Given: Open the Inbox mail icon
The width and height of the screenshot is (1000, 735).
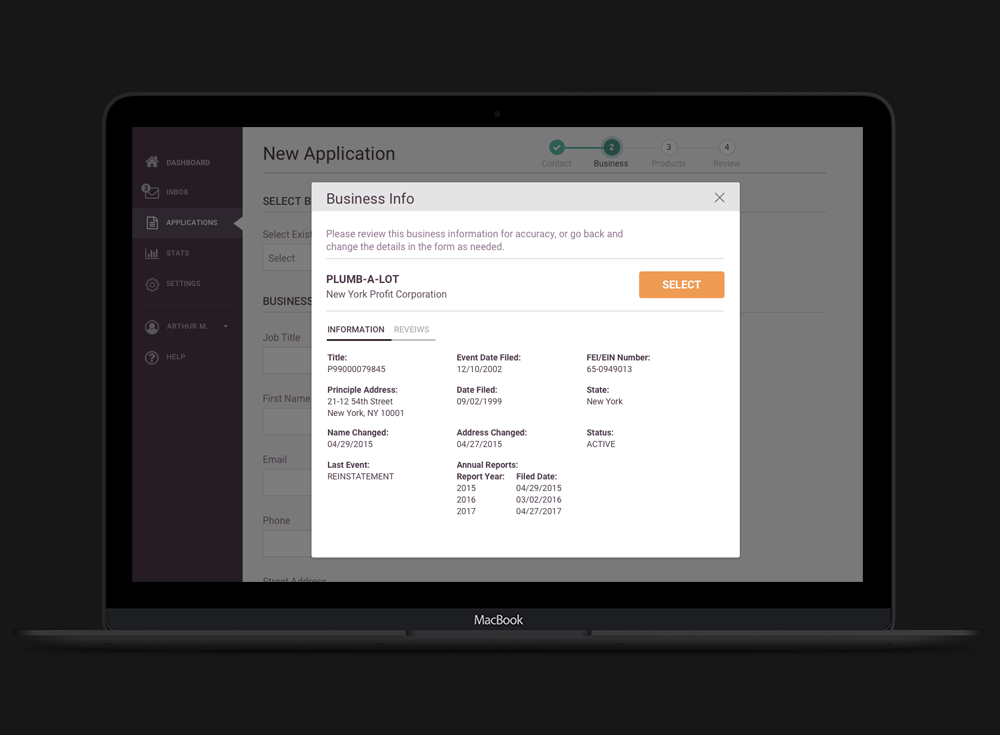Looking at the screenshot, I should point(151,191).
